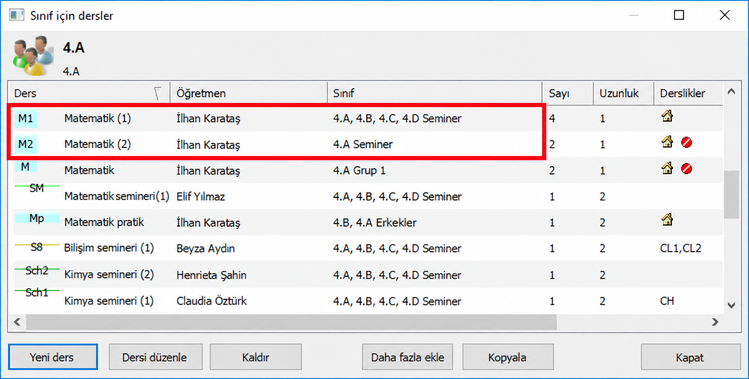749x379 pixels.
Task: Click the Mp subject badge icon
Action: (37, 218)
